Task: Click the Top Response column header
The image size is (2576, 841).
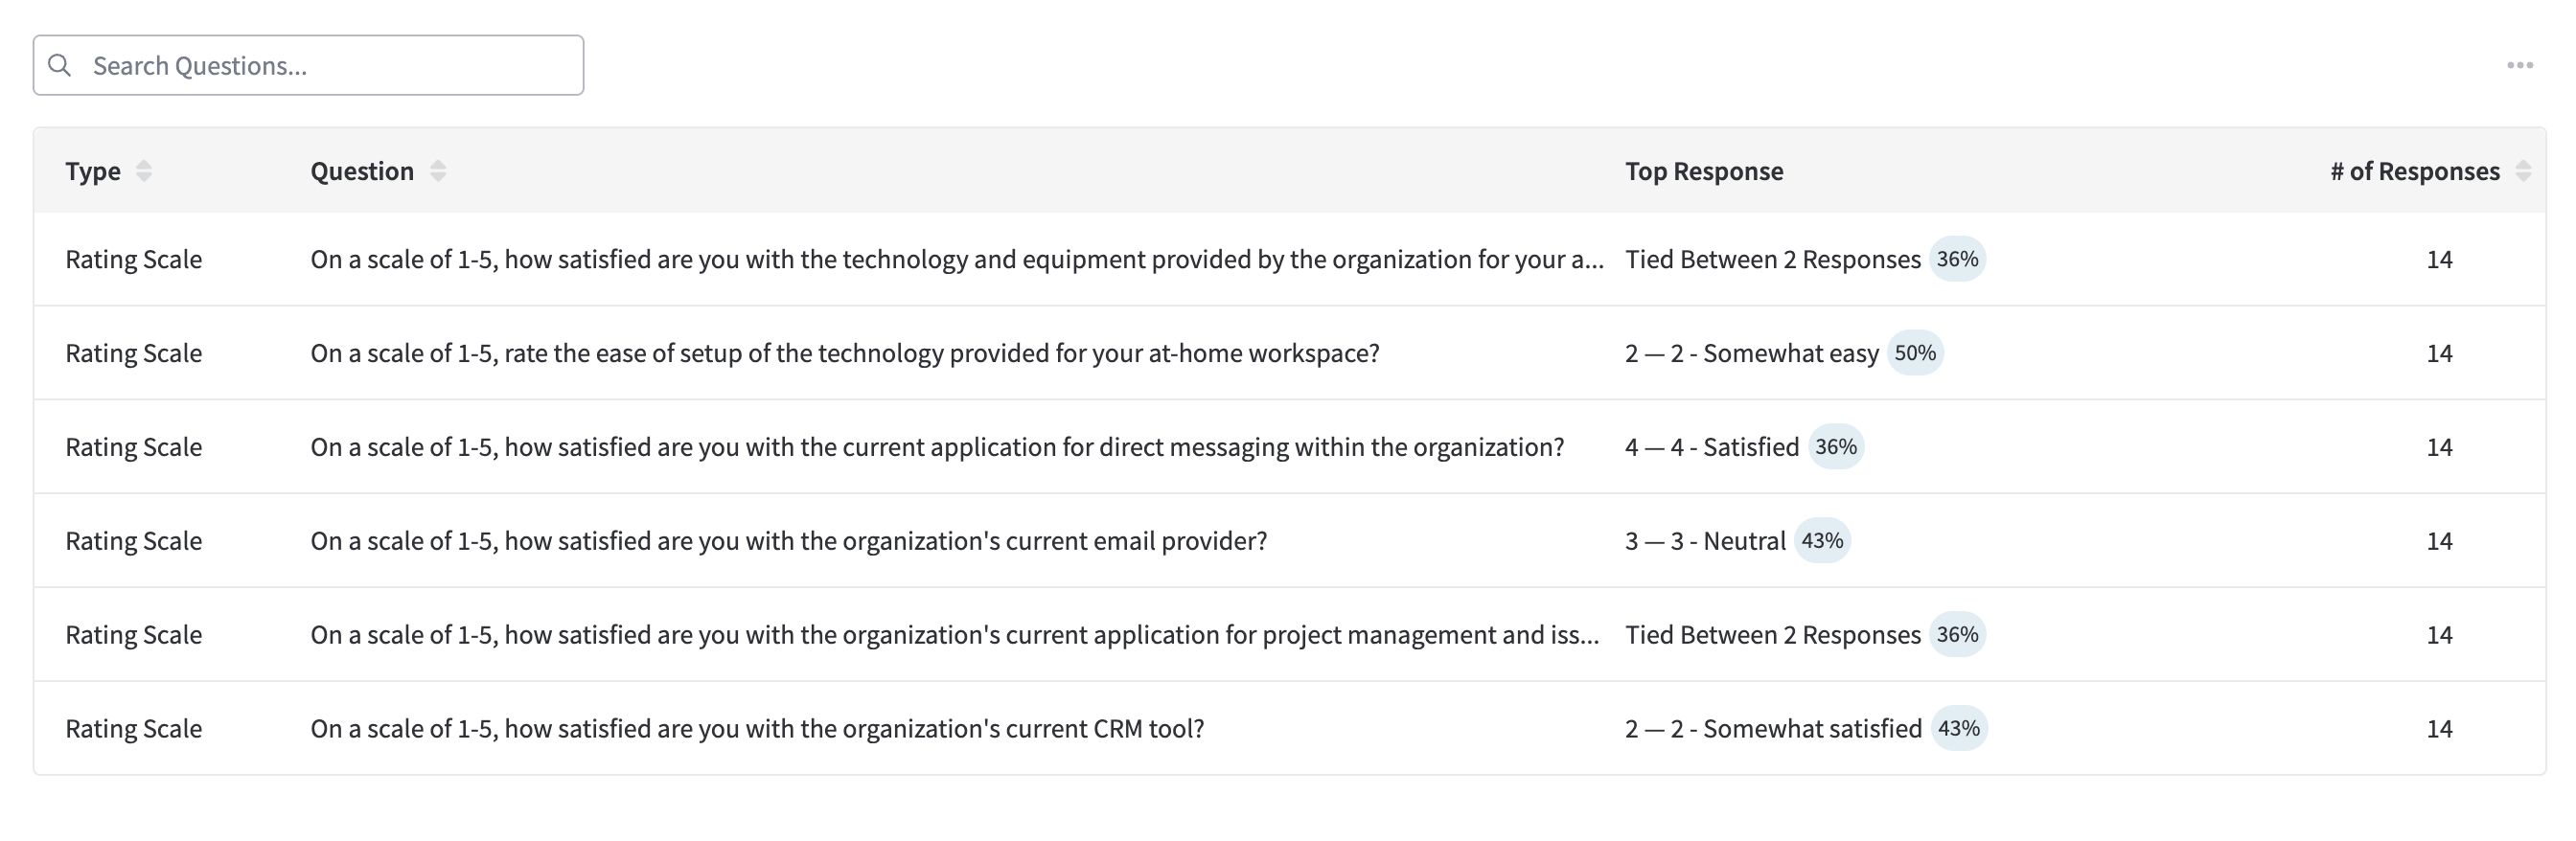Action: (1704, 171)
